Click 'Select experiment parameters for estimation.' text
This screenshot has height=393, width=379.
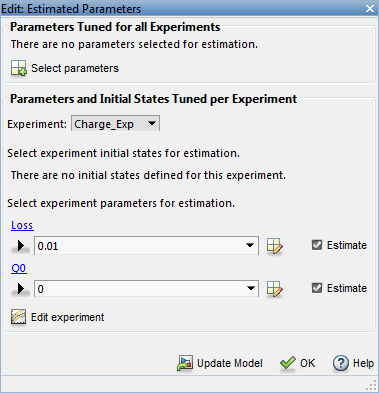(121, 203)
